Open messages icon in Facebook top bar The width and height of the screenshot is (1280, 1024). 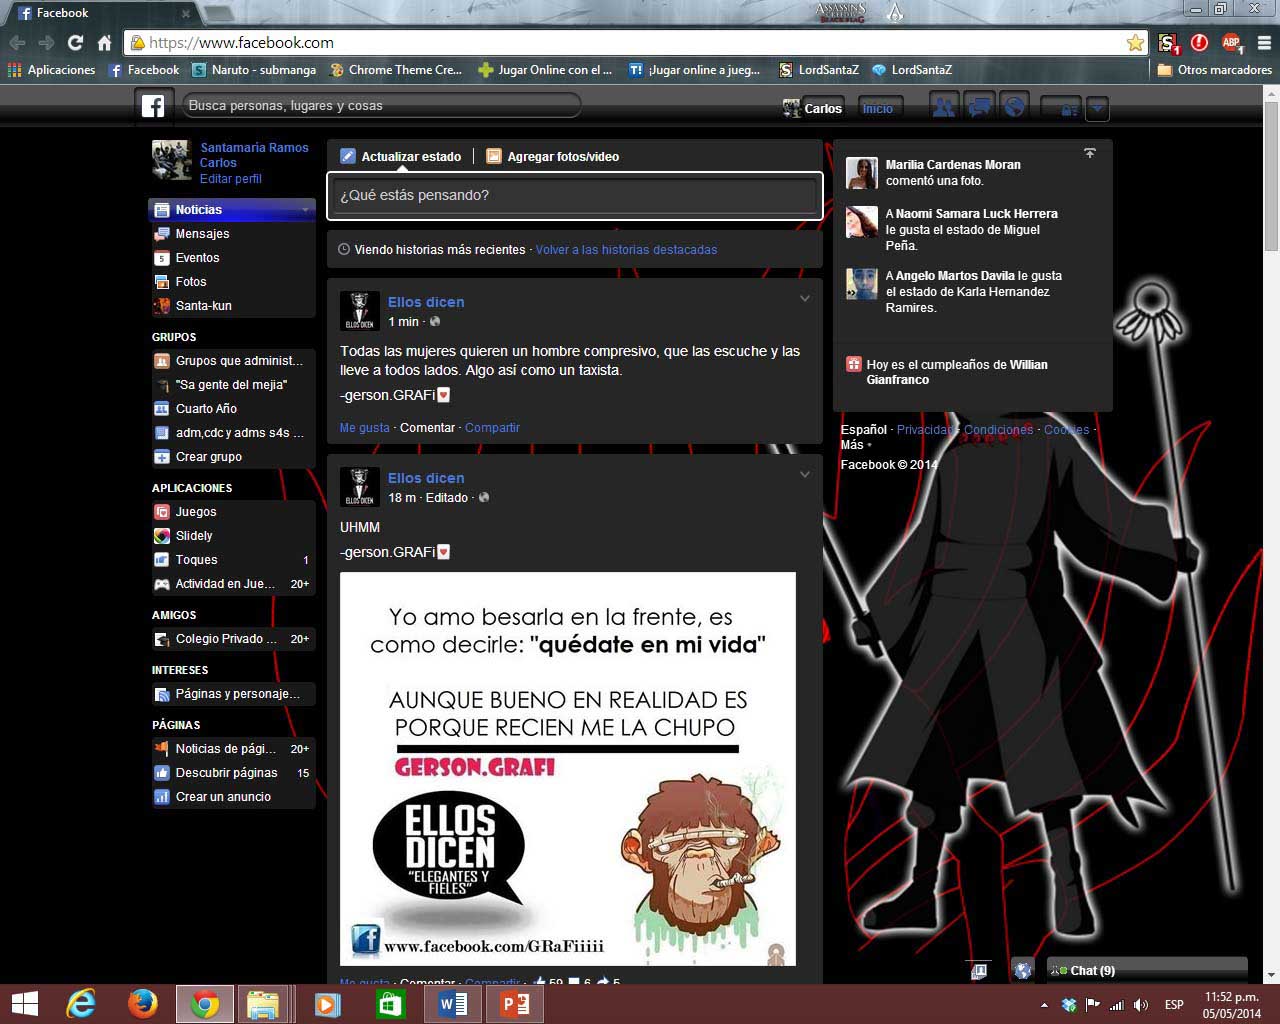[x=979, y=107]
